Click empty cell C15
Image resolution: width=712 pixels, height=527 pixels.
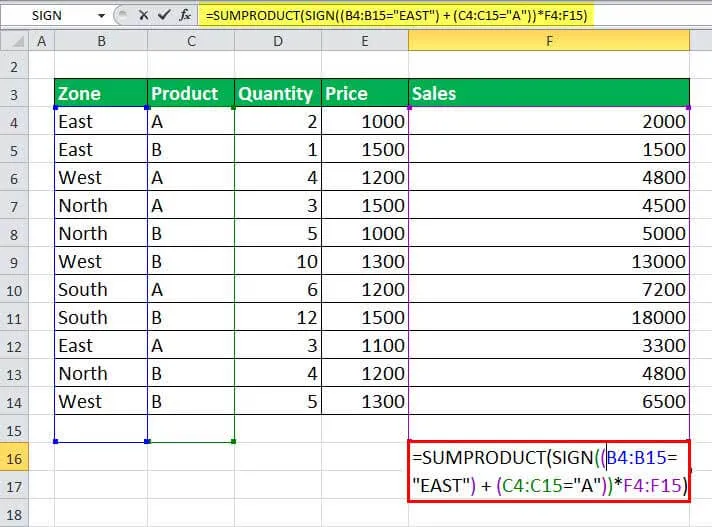click(191, 429)
